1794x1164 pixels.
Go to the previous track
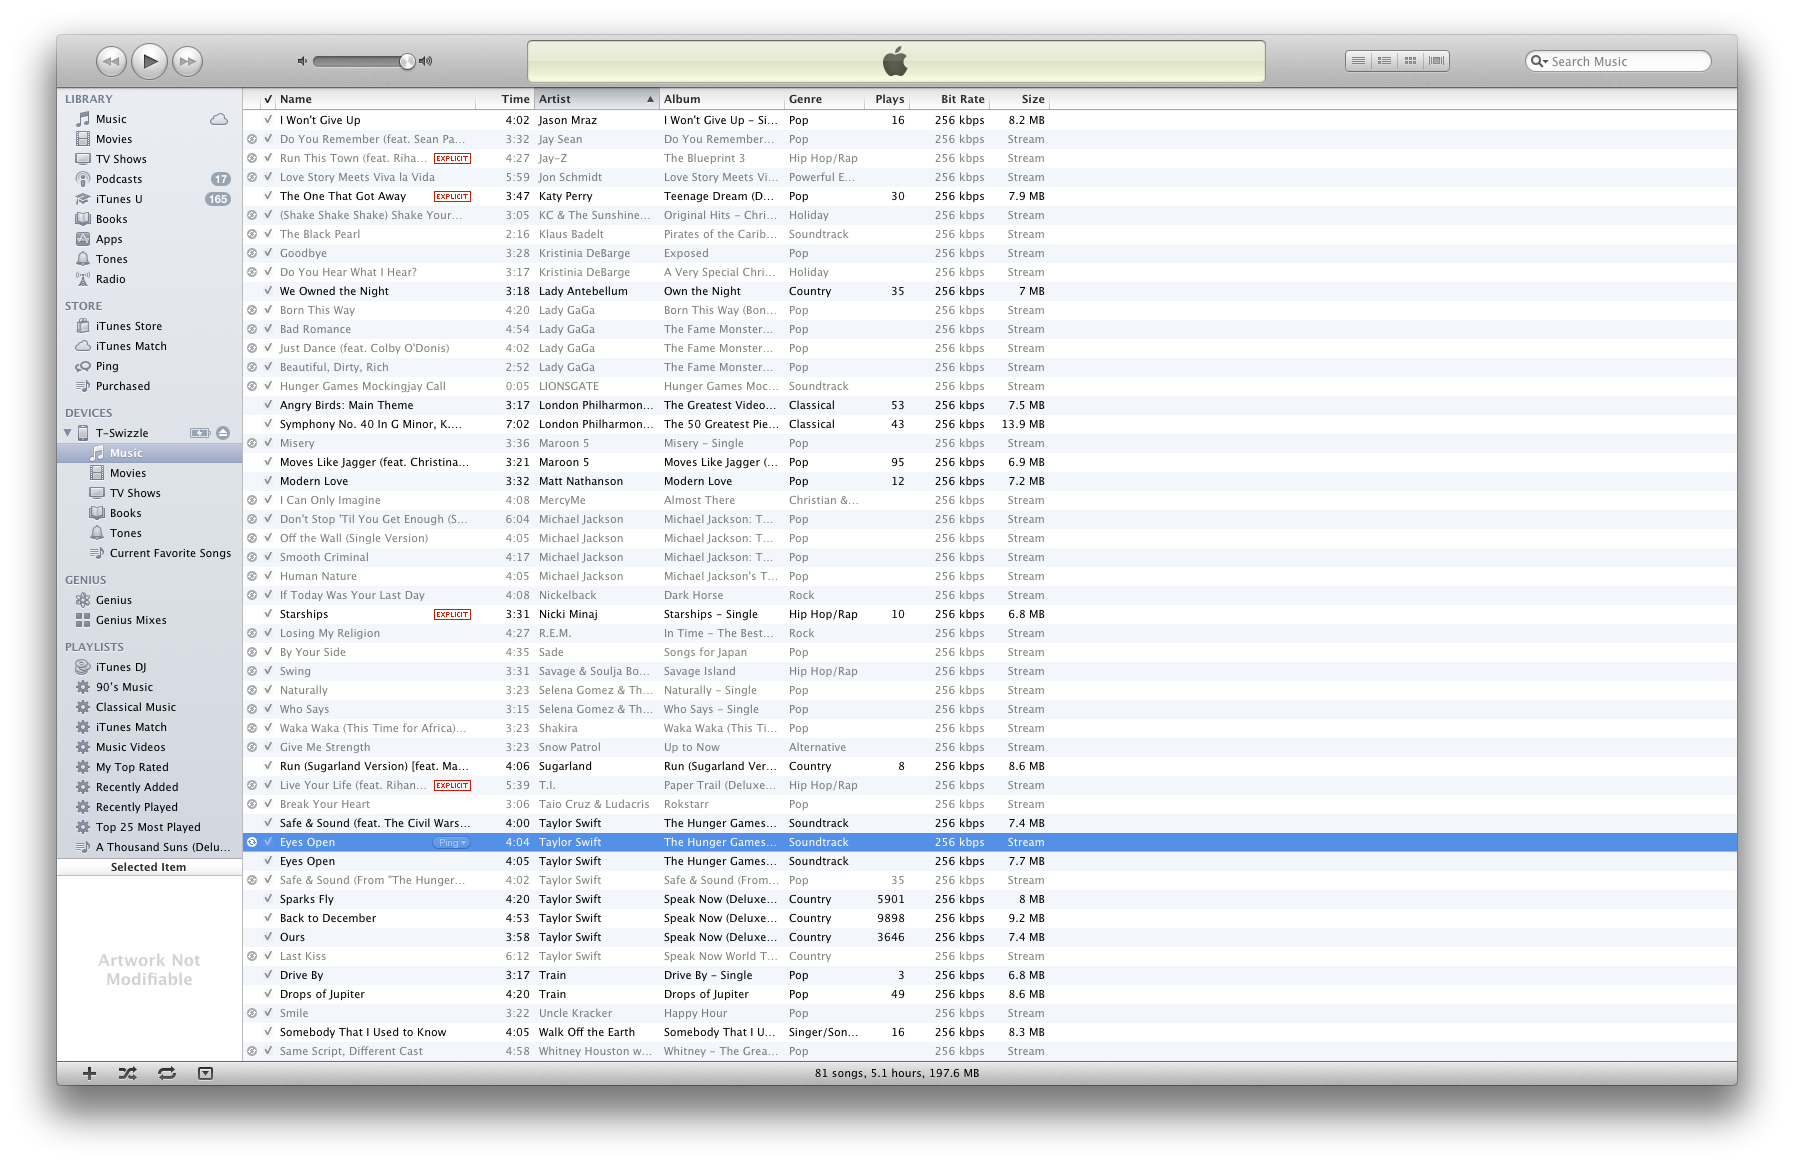[111, 61]
